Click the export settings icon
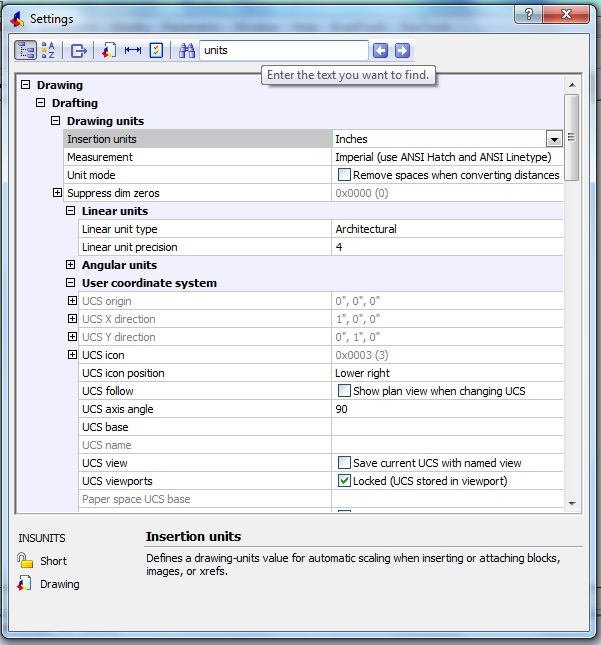 click(78, 51)
